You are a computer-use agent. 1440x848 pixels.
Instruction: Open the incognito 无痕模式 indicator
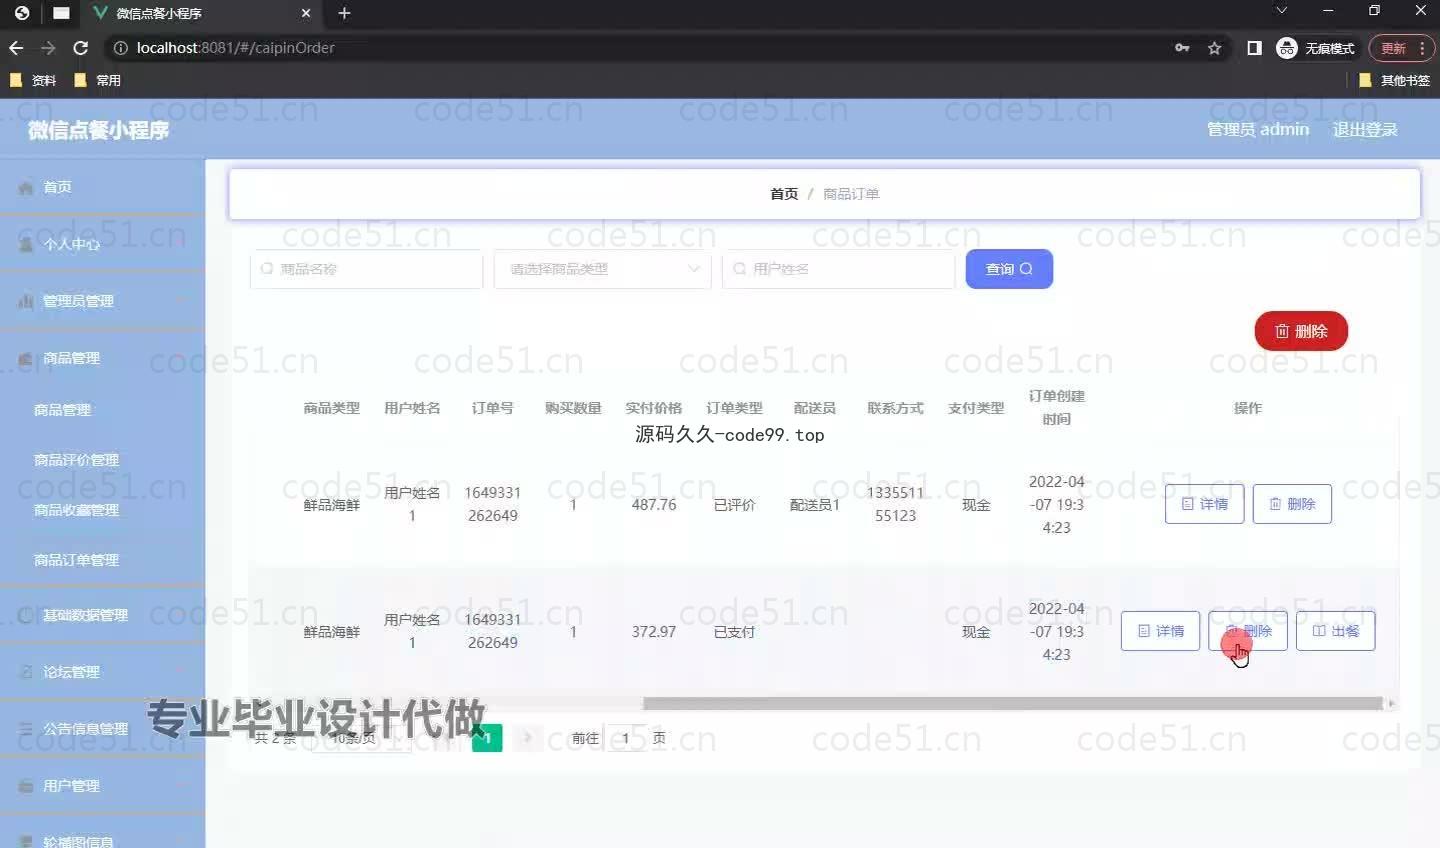pos(1316,48)
